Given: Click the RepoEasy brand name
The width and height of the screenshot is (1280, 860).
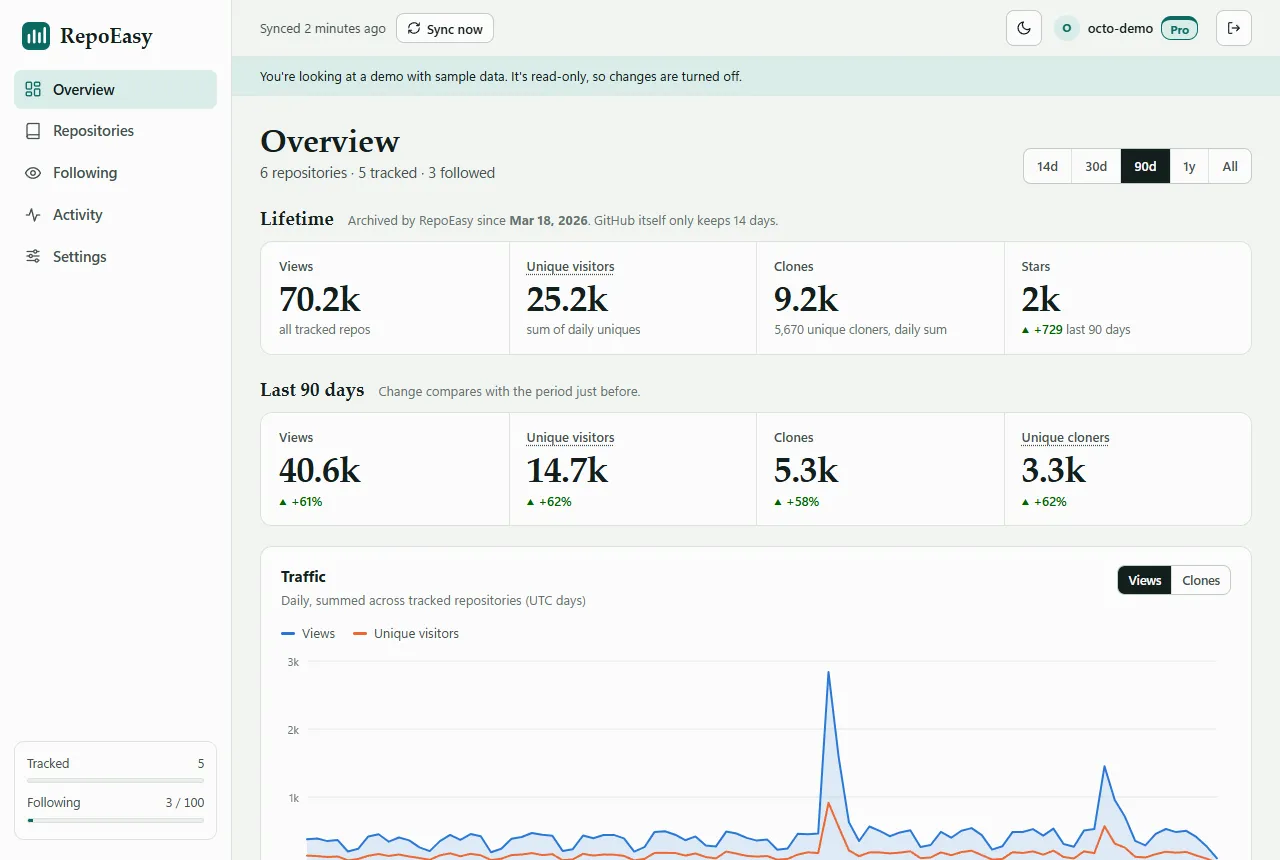Looking at the screenshot, I should point(106,37).
